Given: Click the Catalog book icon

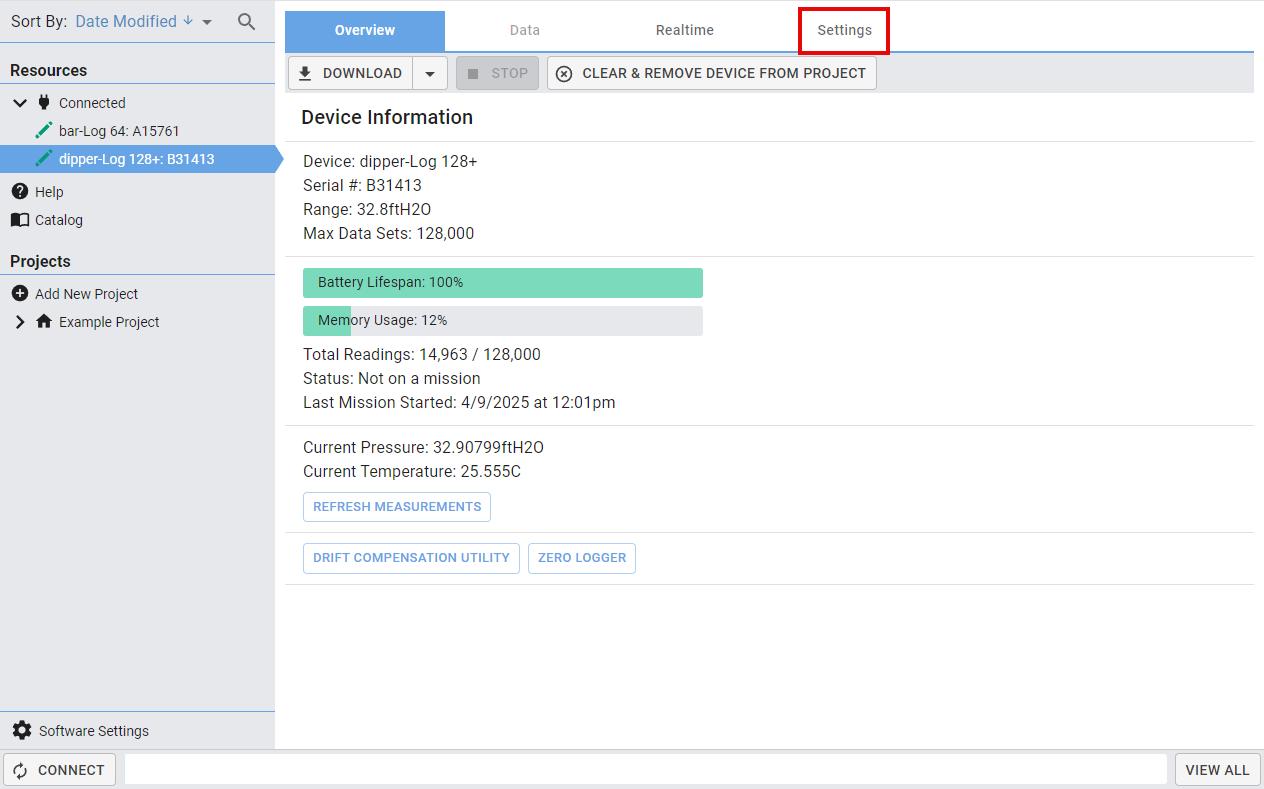Looking at the screenshot, I should [20, 219].
